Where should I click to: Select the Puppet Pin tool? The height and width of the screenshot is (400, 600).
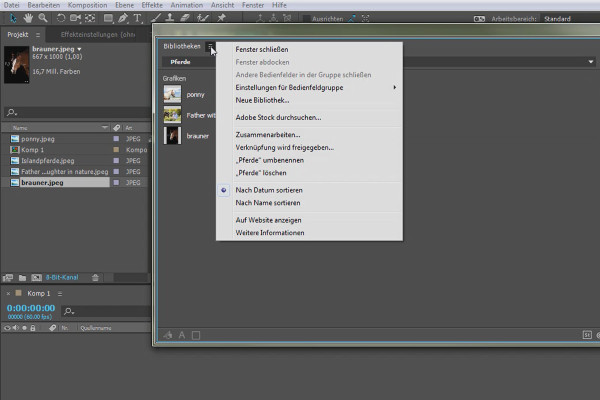[x=221, y=18]
